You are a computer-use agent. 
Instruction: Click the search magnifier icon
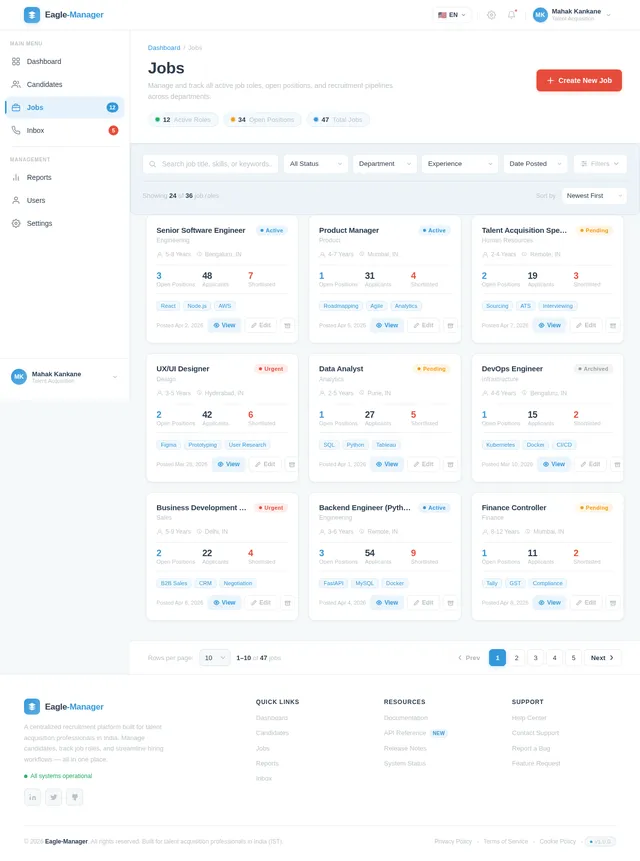tap(153, 164)
